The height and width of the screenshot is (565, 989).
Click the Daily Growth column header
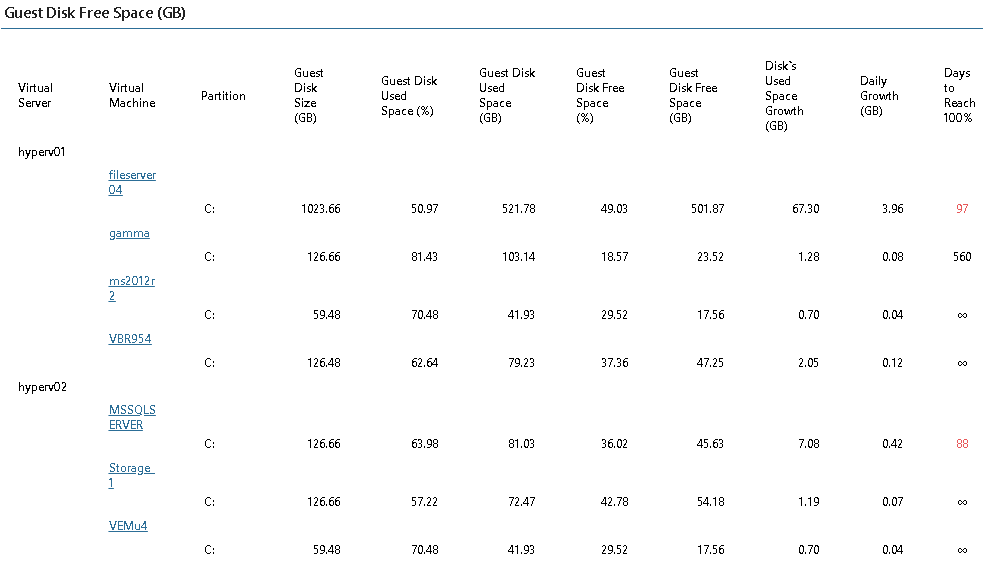coord(879,96)
